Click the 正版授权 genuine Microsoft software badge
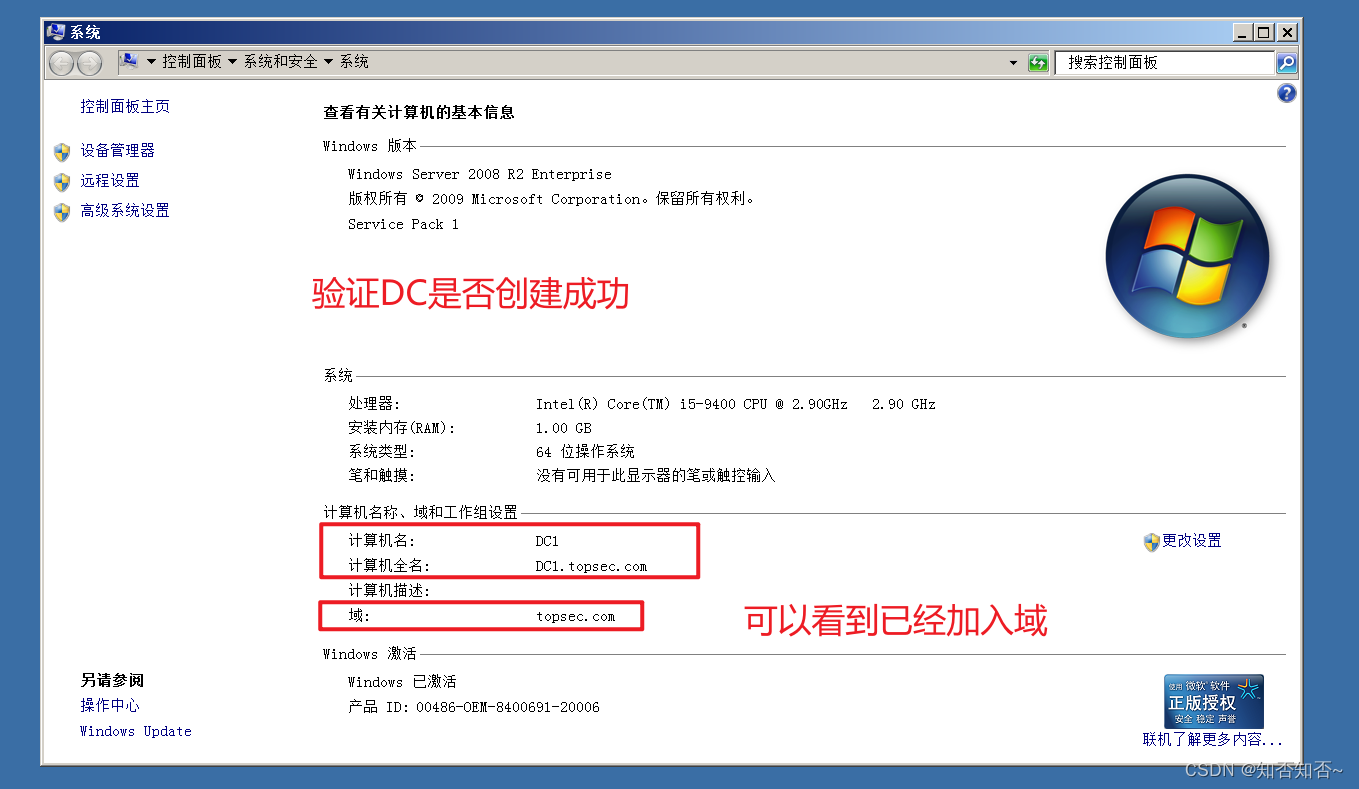Screen dimensions: 1359x789 pos(1214,701)
